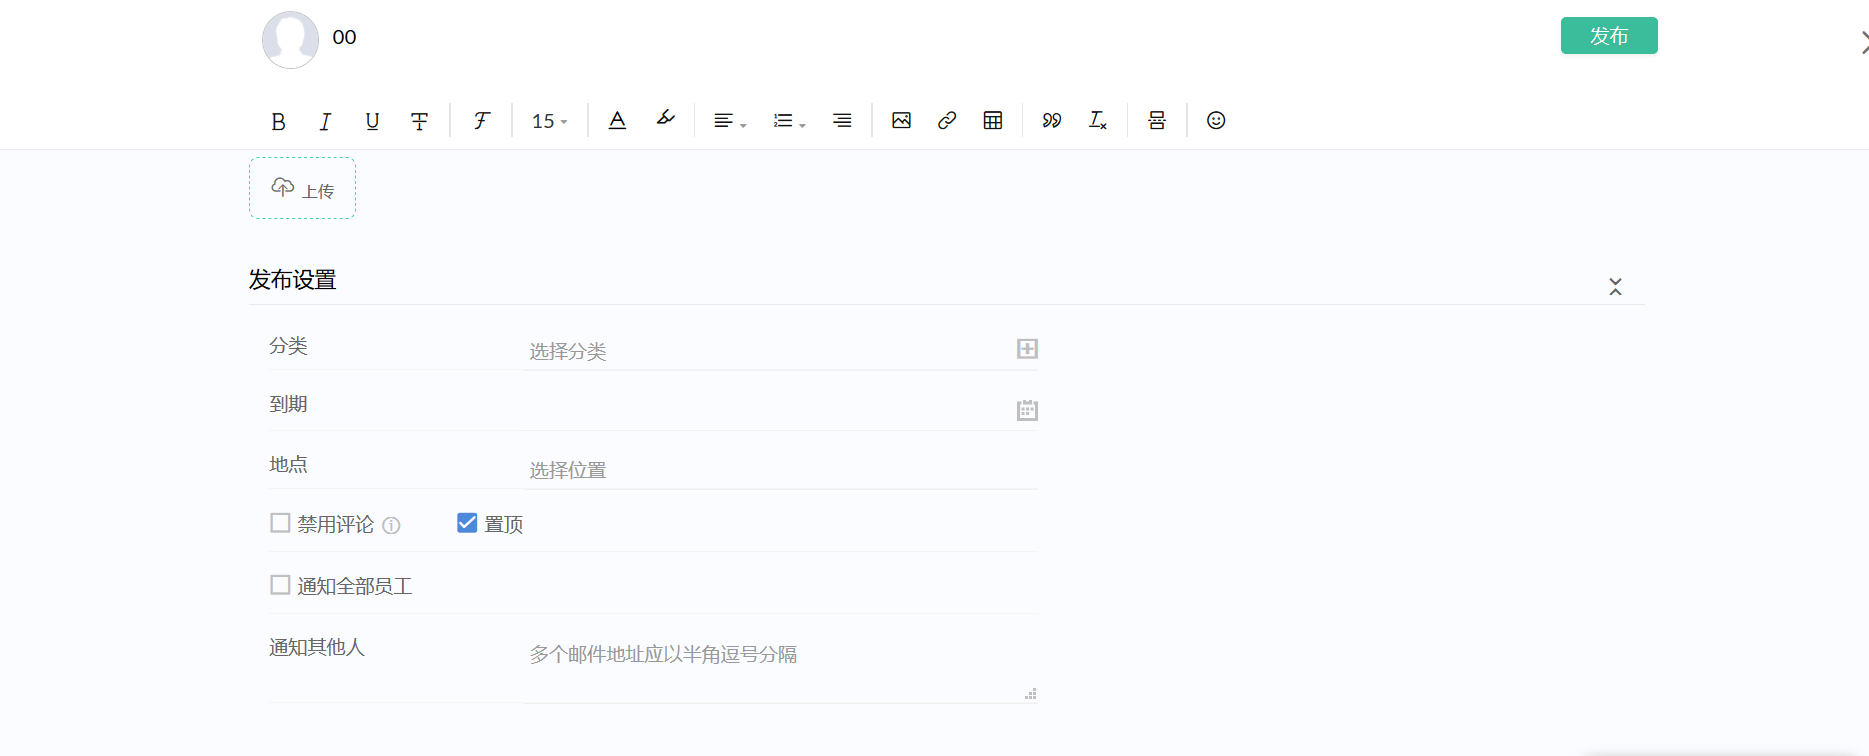Open the emoji picker

[1216, 120]
